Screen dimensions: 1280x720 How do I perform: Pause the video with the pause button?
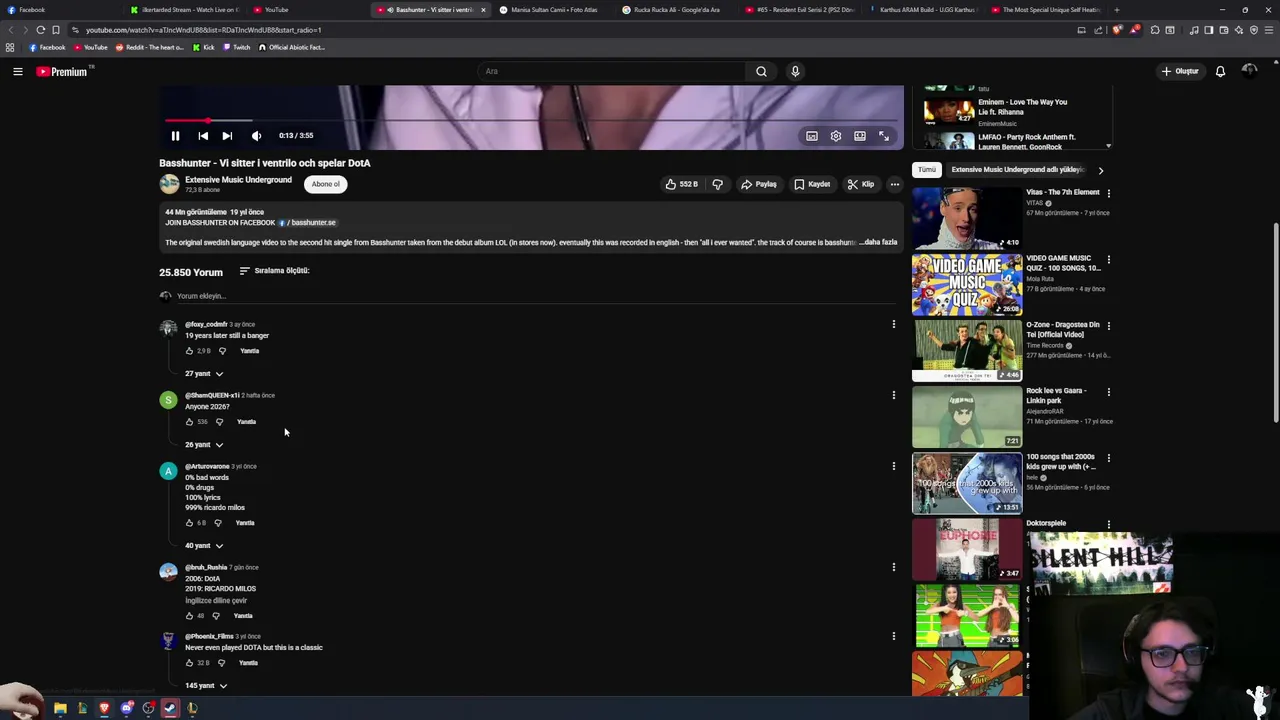click(x=175, y=136)
